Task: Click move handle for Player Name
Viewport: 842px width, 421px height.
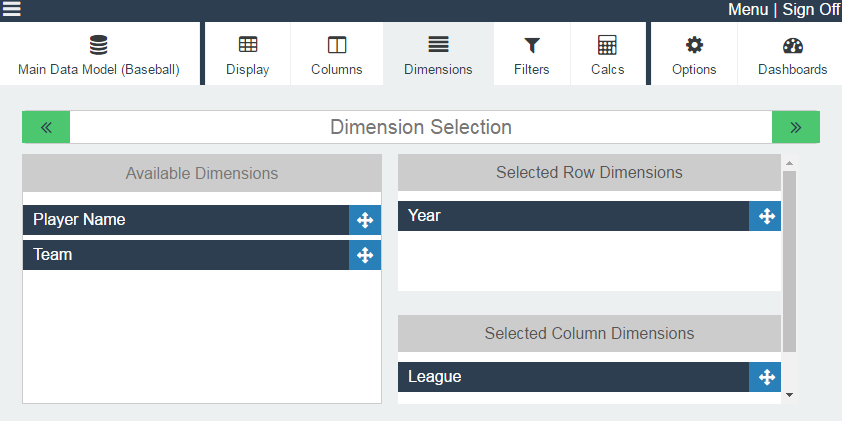Action: point(365,220)
